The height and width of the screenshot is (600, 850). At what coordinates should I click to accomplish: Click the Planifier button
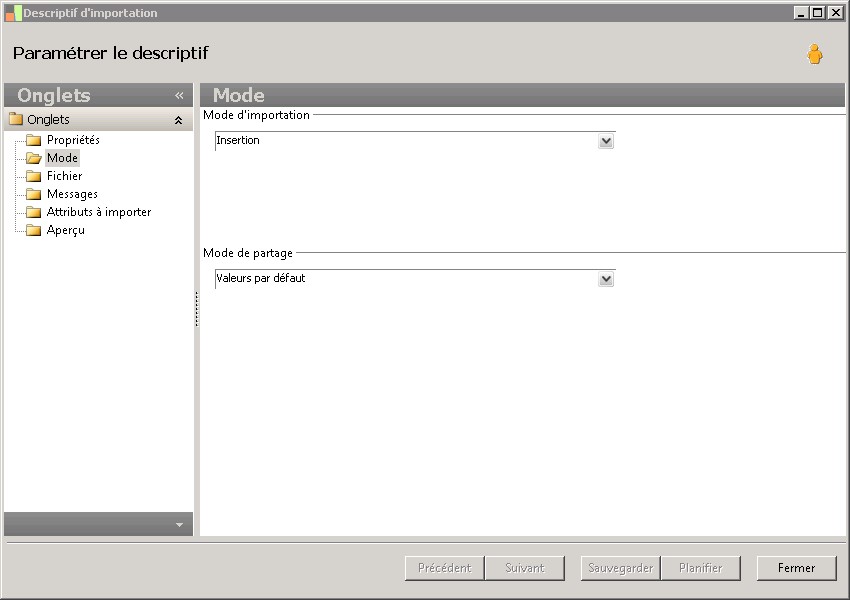click(x=700, y=568)
